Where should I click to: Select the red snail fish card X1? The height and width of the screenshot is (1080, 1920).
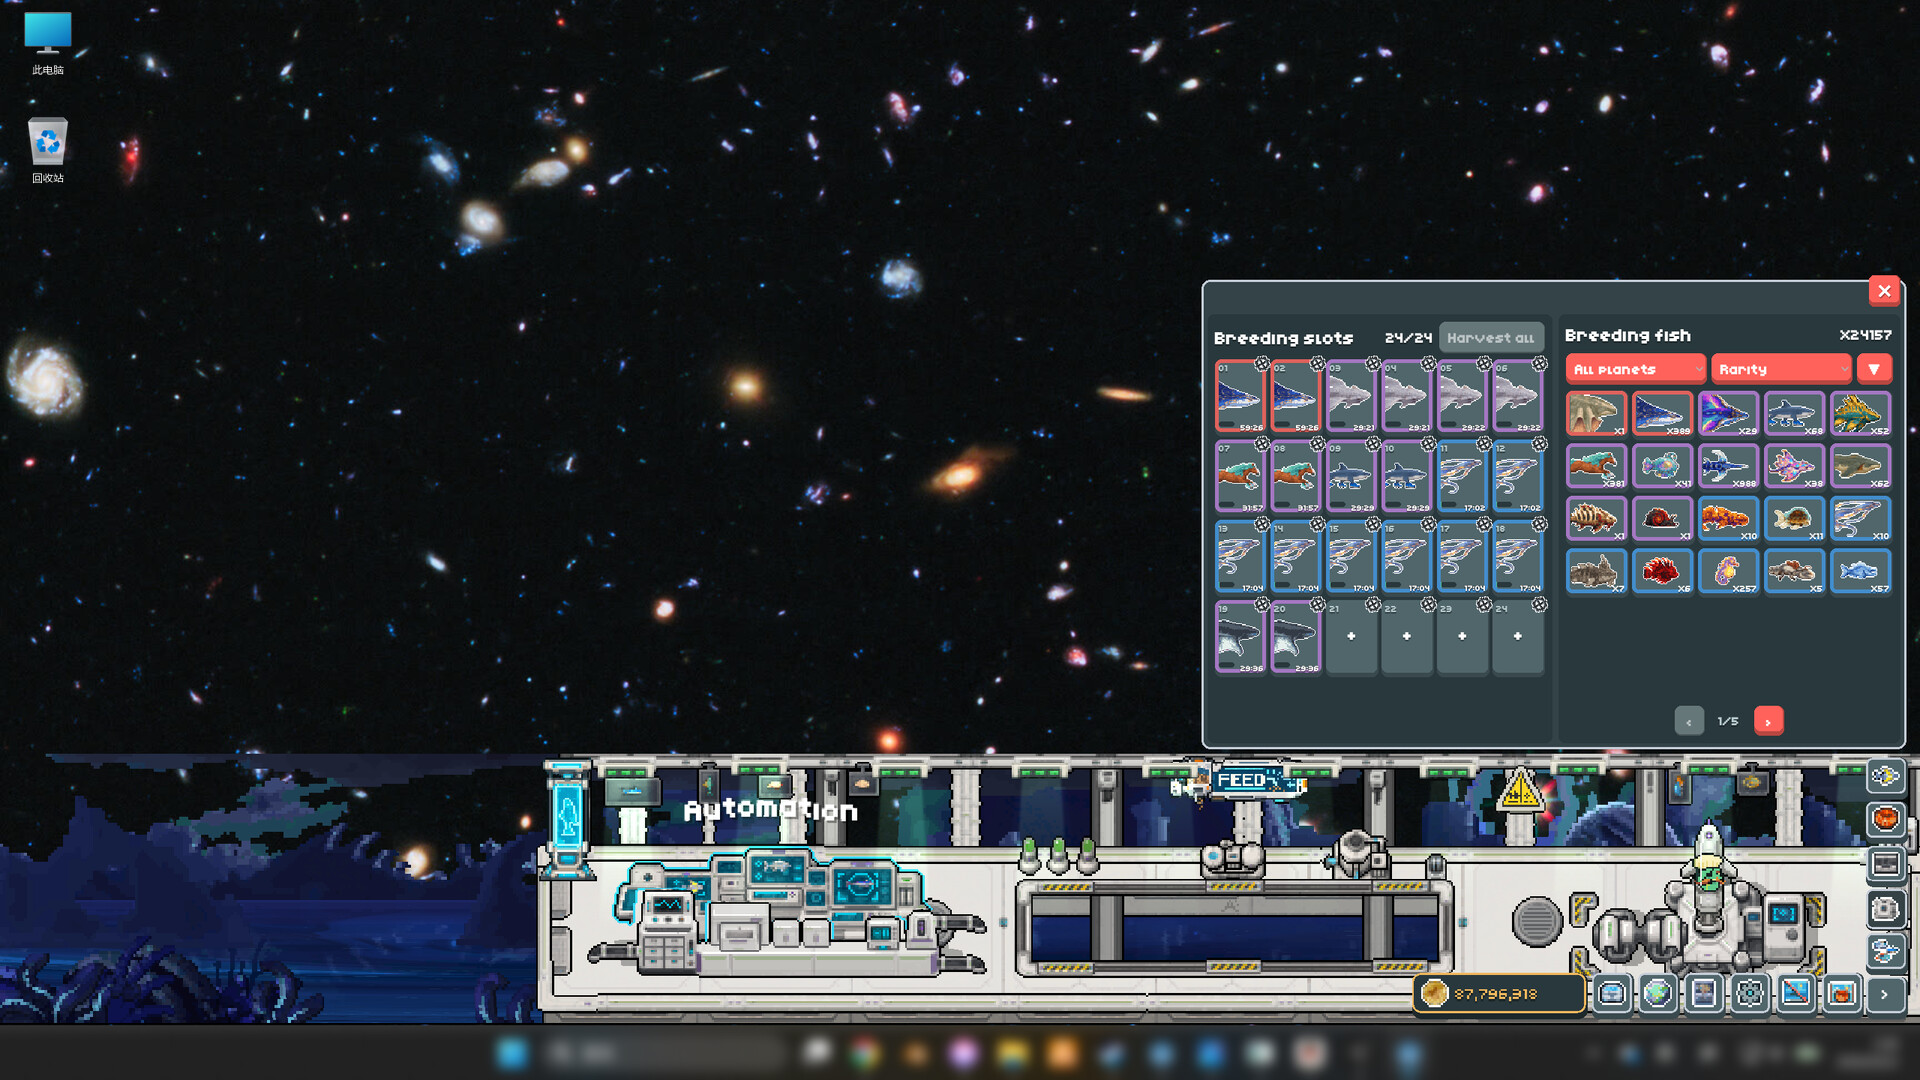[x=1662, y=518]
